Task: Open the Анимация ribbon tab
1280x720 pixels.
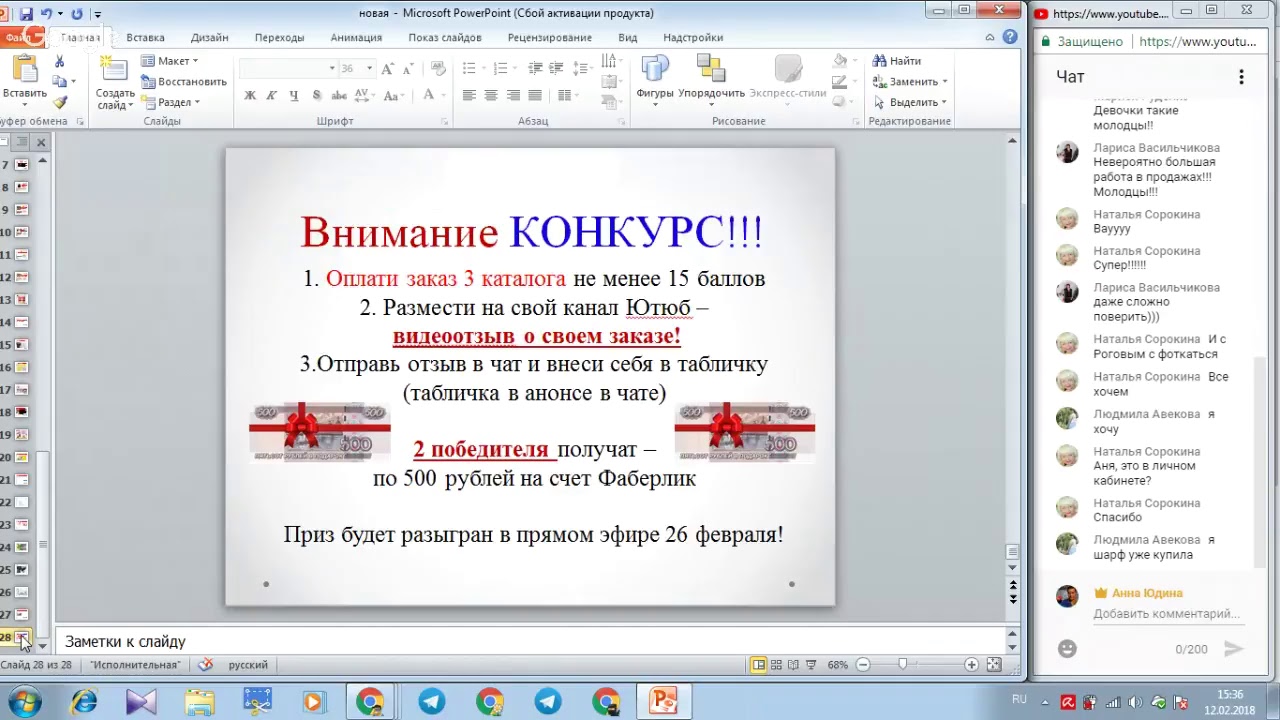Action: click(356, 37)
